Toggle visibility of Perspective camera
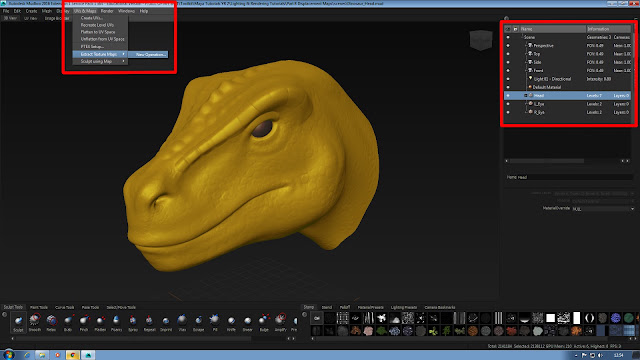The width and height of the screenshot is (640, 360). tap(508, 46)
